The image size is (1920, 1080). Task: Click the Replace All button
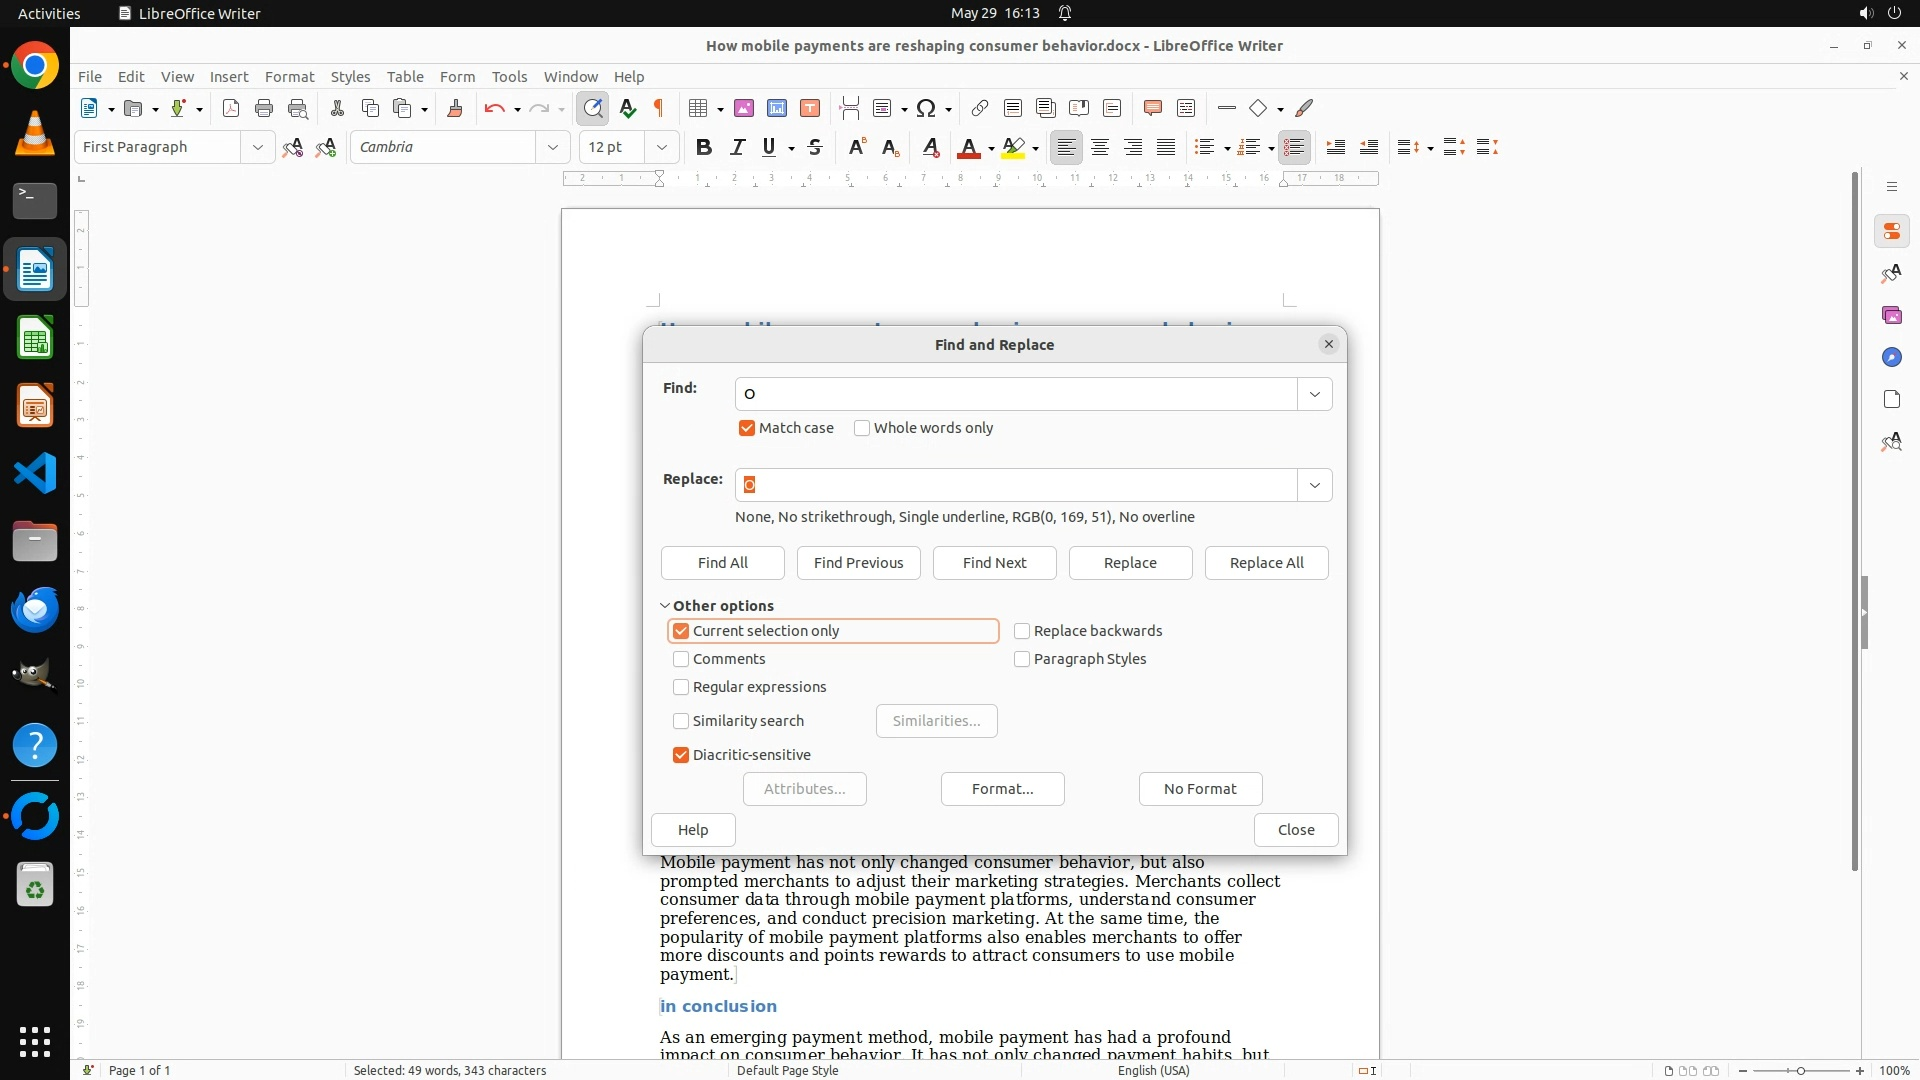[1266, 563]
